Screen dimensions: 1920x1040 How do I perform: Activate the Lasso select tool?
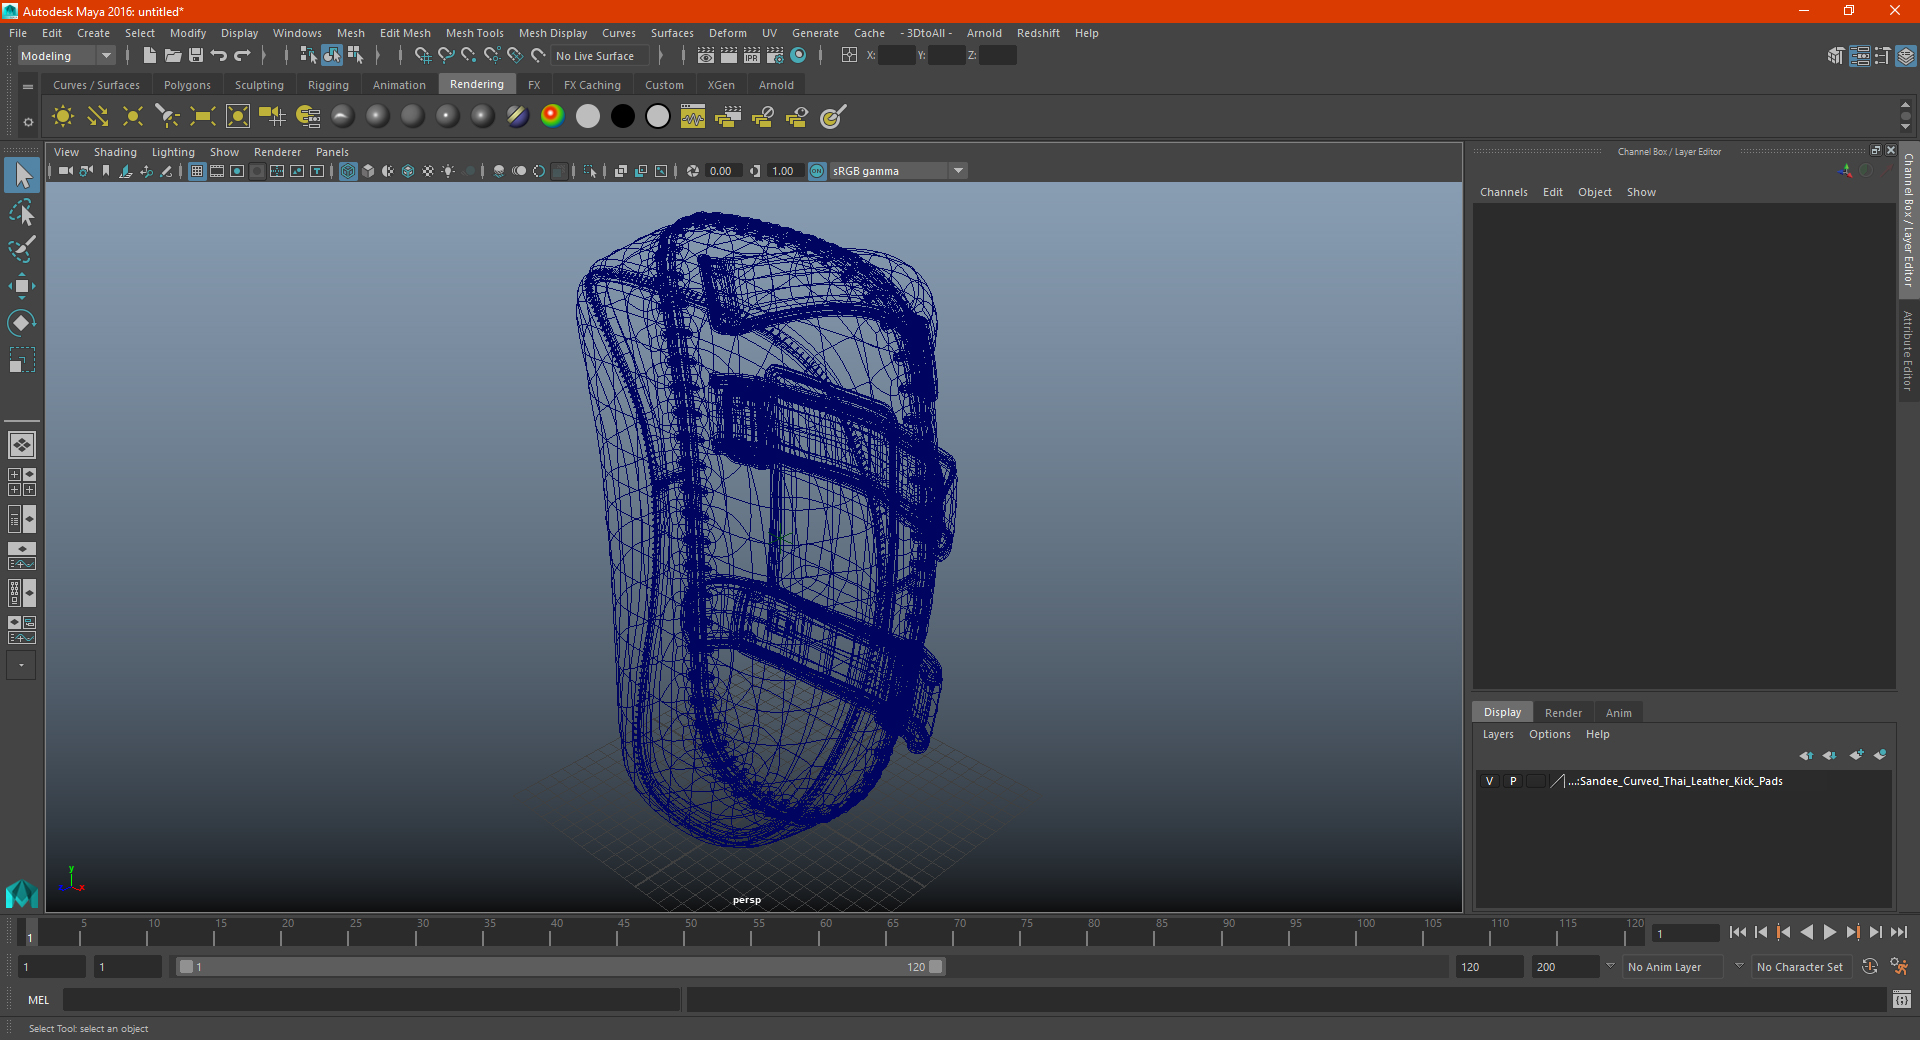pyautogui.click(x=22, y=212)
